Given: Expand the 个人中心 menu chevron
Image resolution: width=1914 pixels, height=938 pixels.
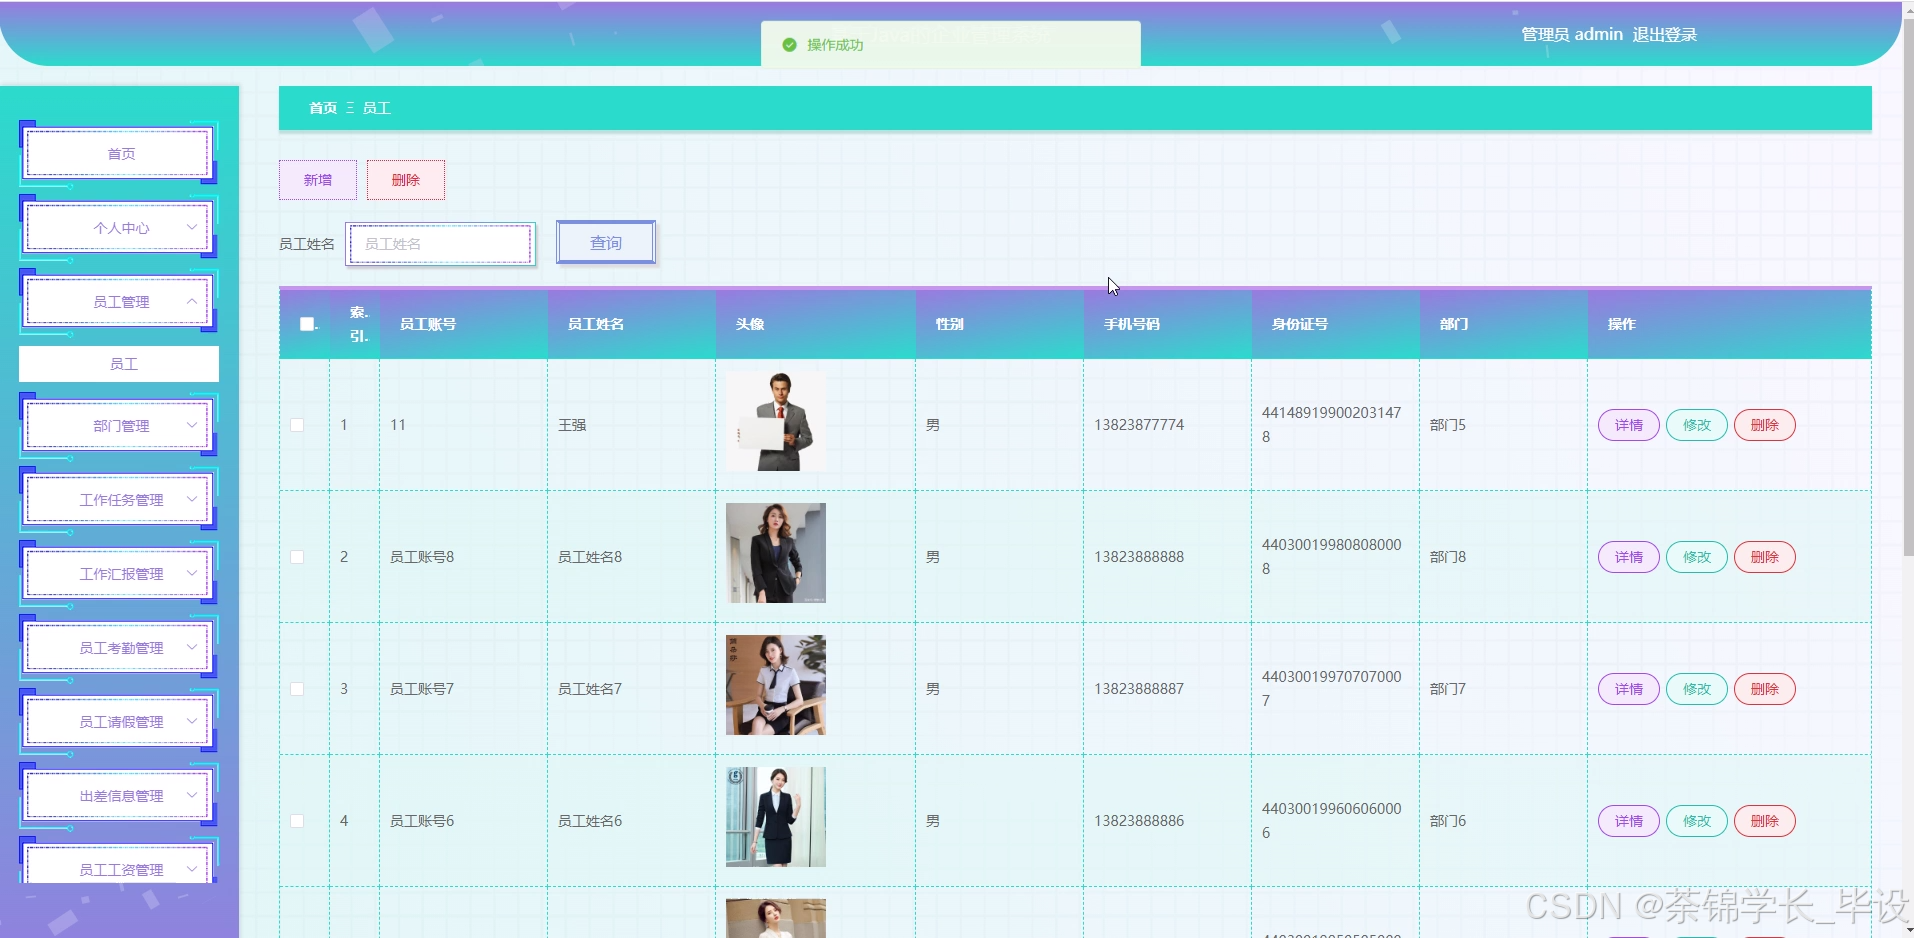Looking at the screenshot, I should [192, 227].
